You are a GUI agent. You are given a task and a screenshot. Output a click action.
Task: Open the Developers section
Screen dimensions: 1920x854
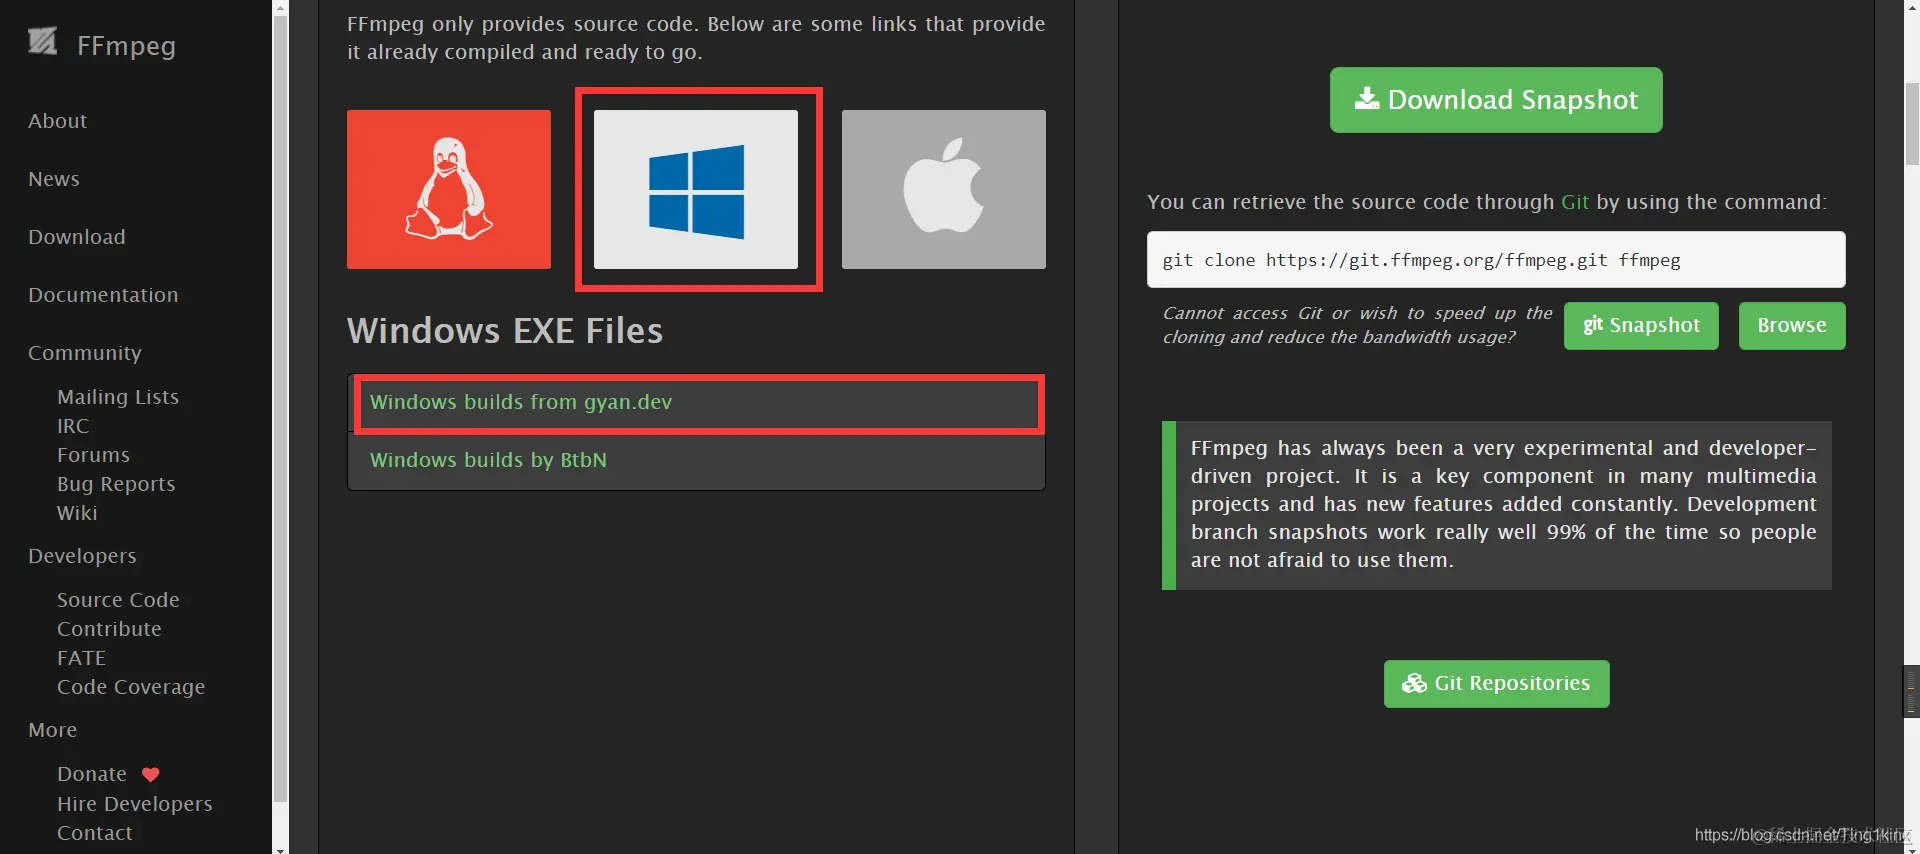(x=82, y=556)
